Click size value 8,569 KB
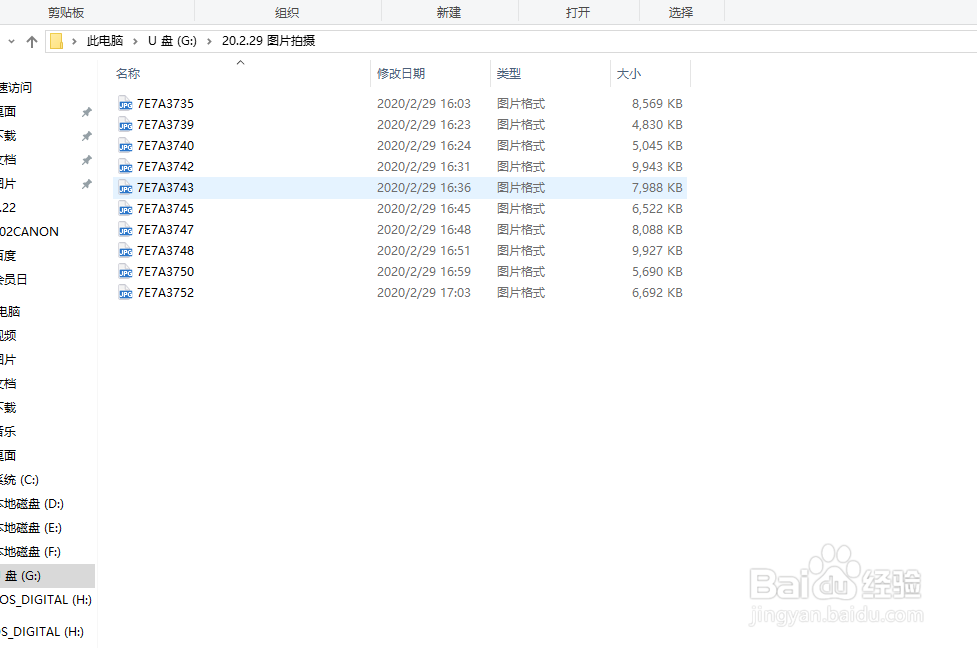The width and height of the screenshot is (977, 648). point(657,103)
